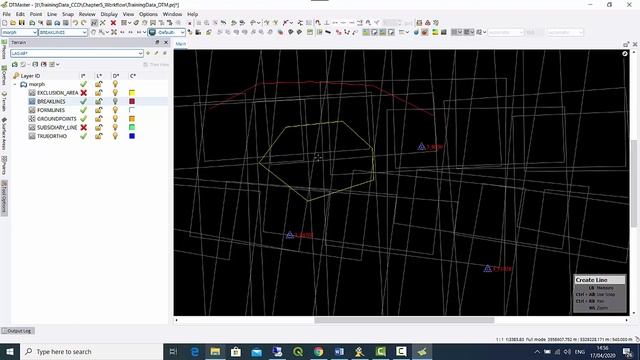Viewport: 640px width, 360px height.
Task: Click the yellow-green image toolbar icon
Action: point(435,32)
